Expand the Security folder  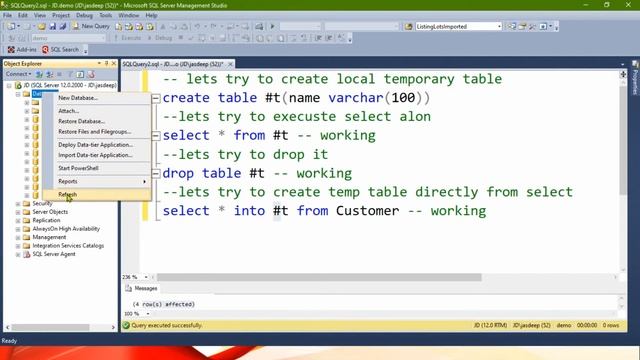[18, 203]
